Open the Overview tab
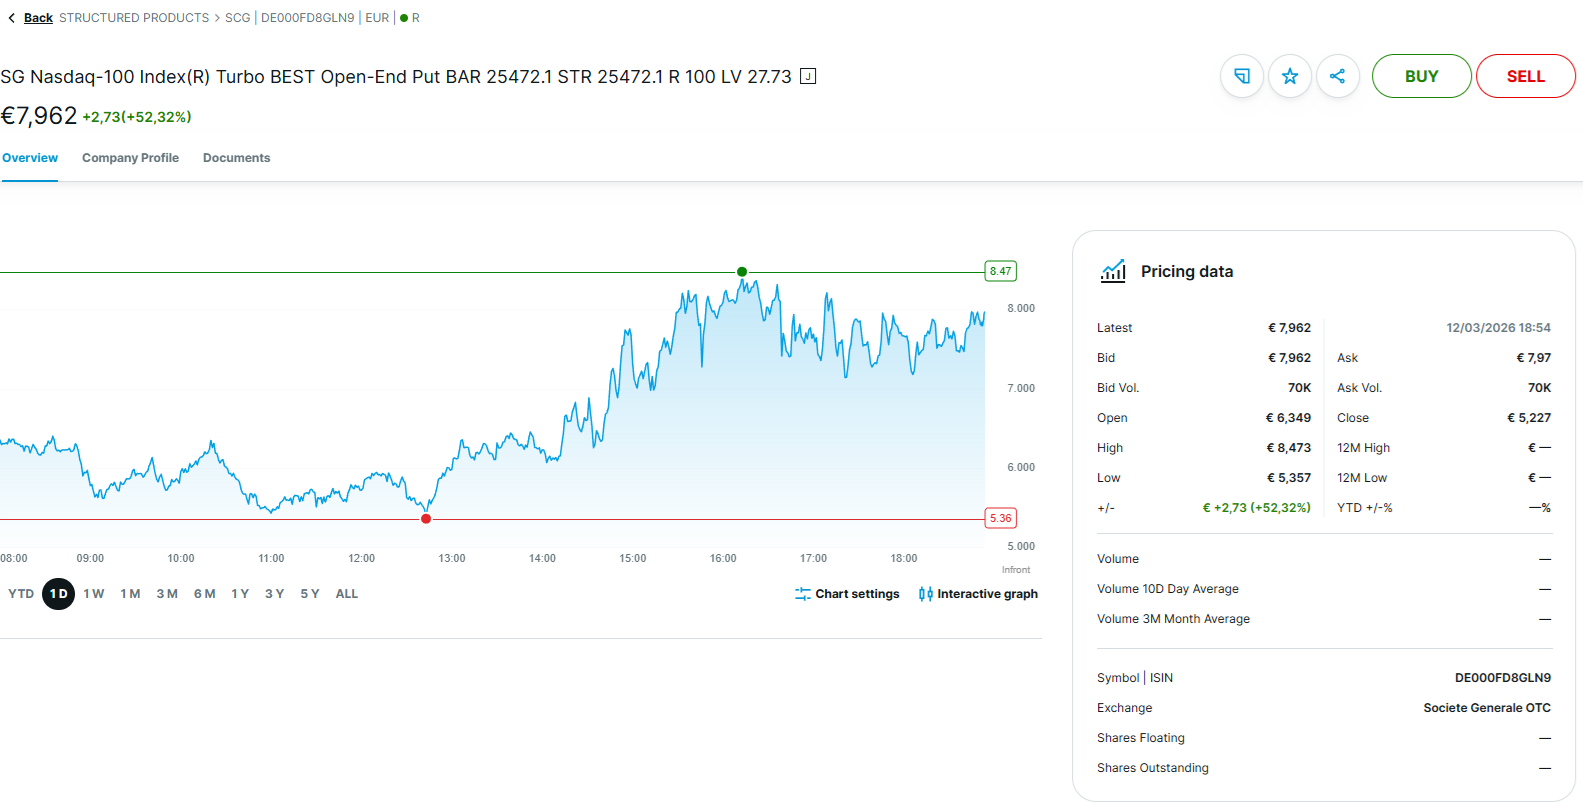This screenshot has height=802, width=1583. [x=30, y=158]
